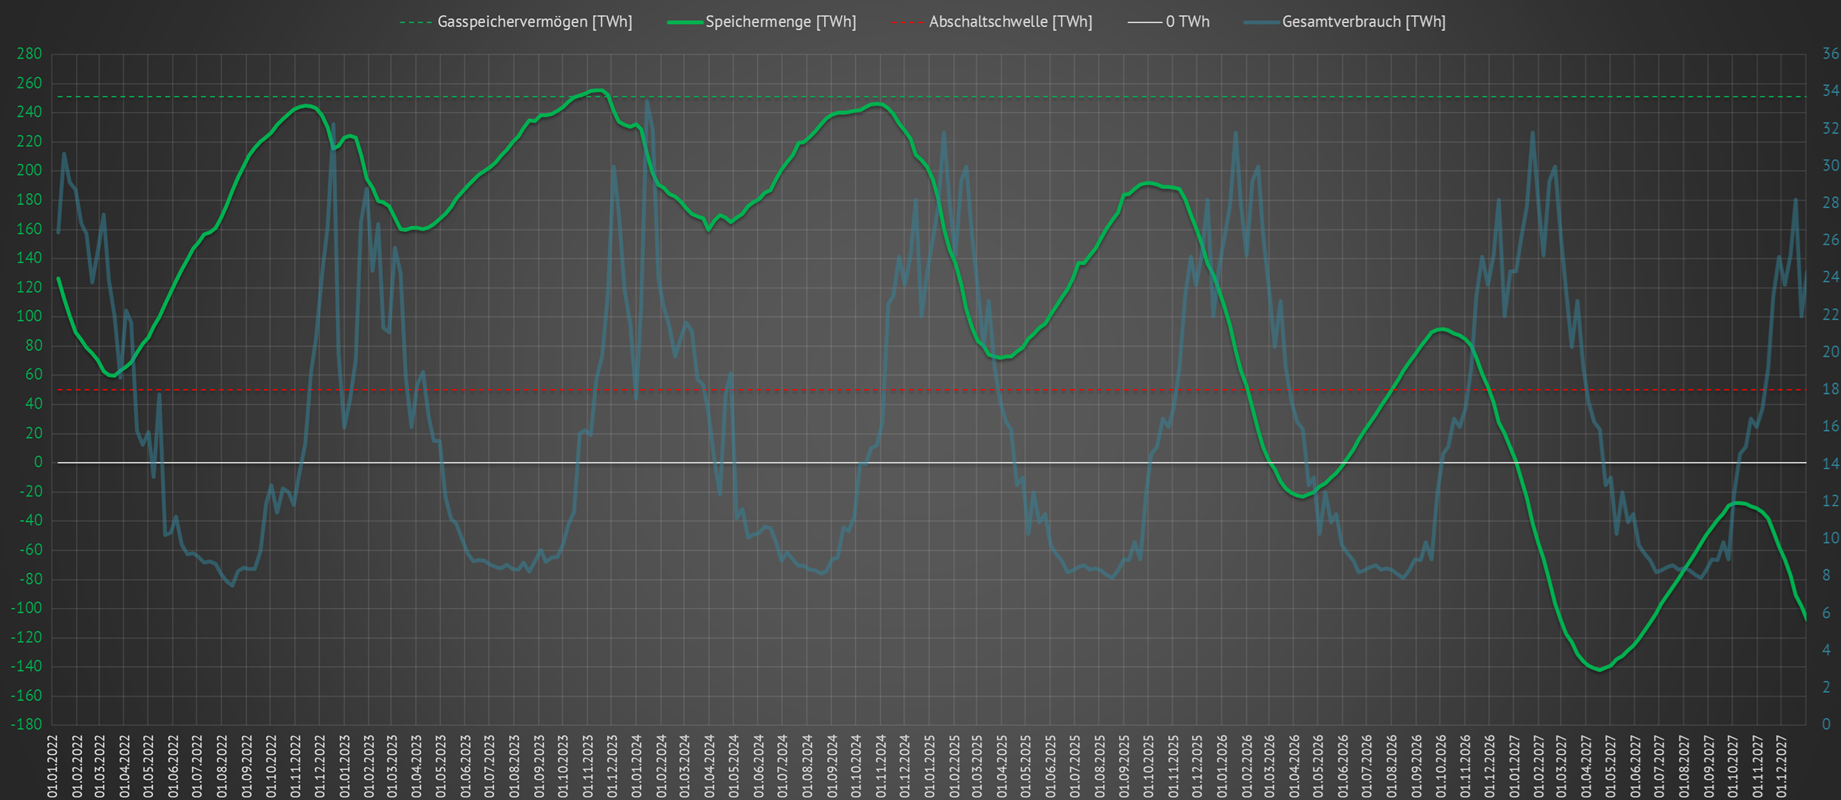Screen dimensions: 1841x800
Task: Click the -180 label on left axis
Action: 27,724
